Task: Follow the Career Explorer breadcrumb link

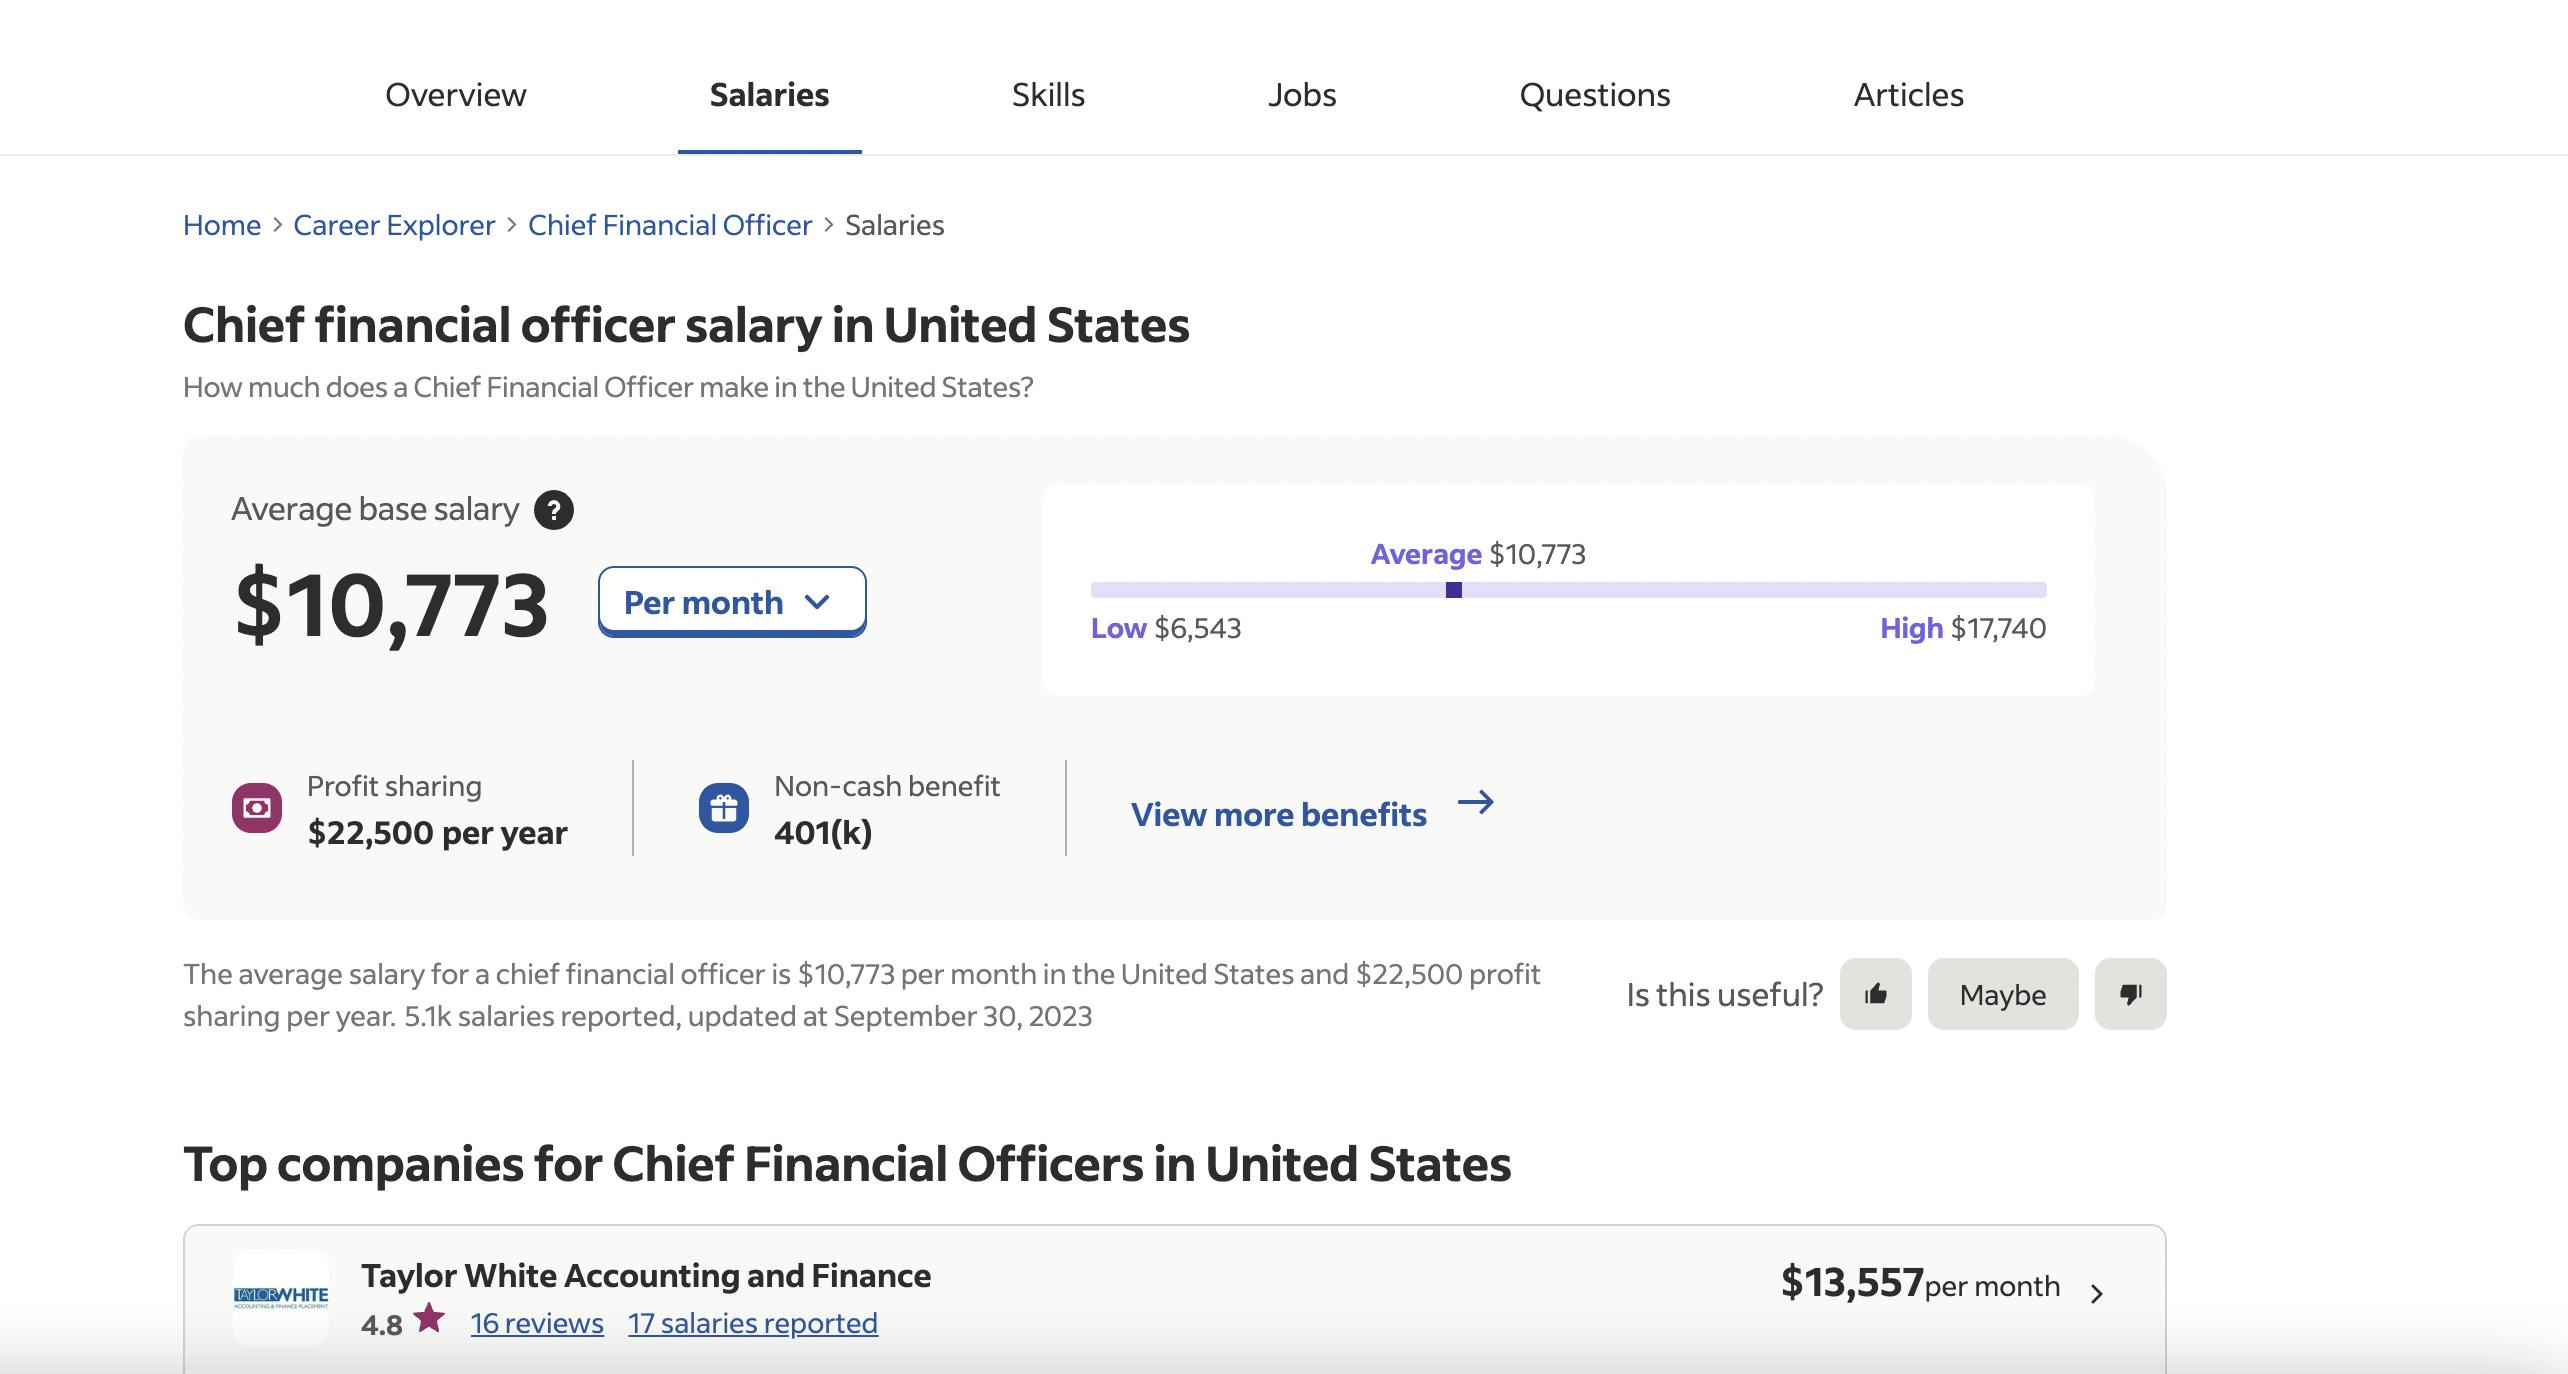Action: point(393,225)
